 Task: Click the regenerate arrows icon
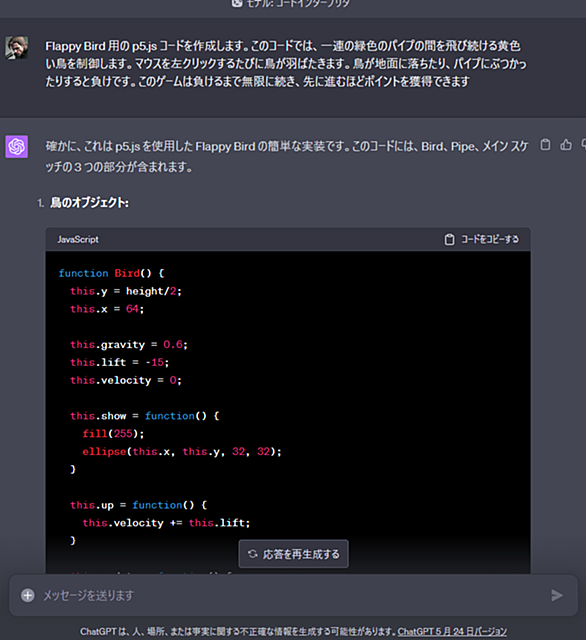point(253,554)
